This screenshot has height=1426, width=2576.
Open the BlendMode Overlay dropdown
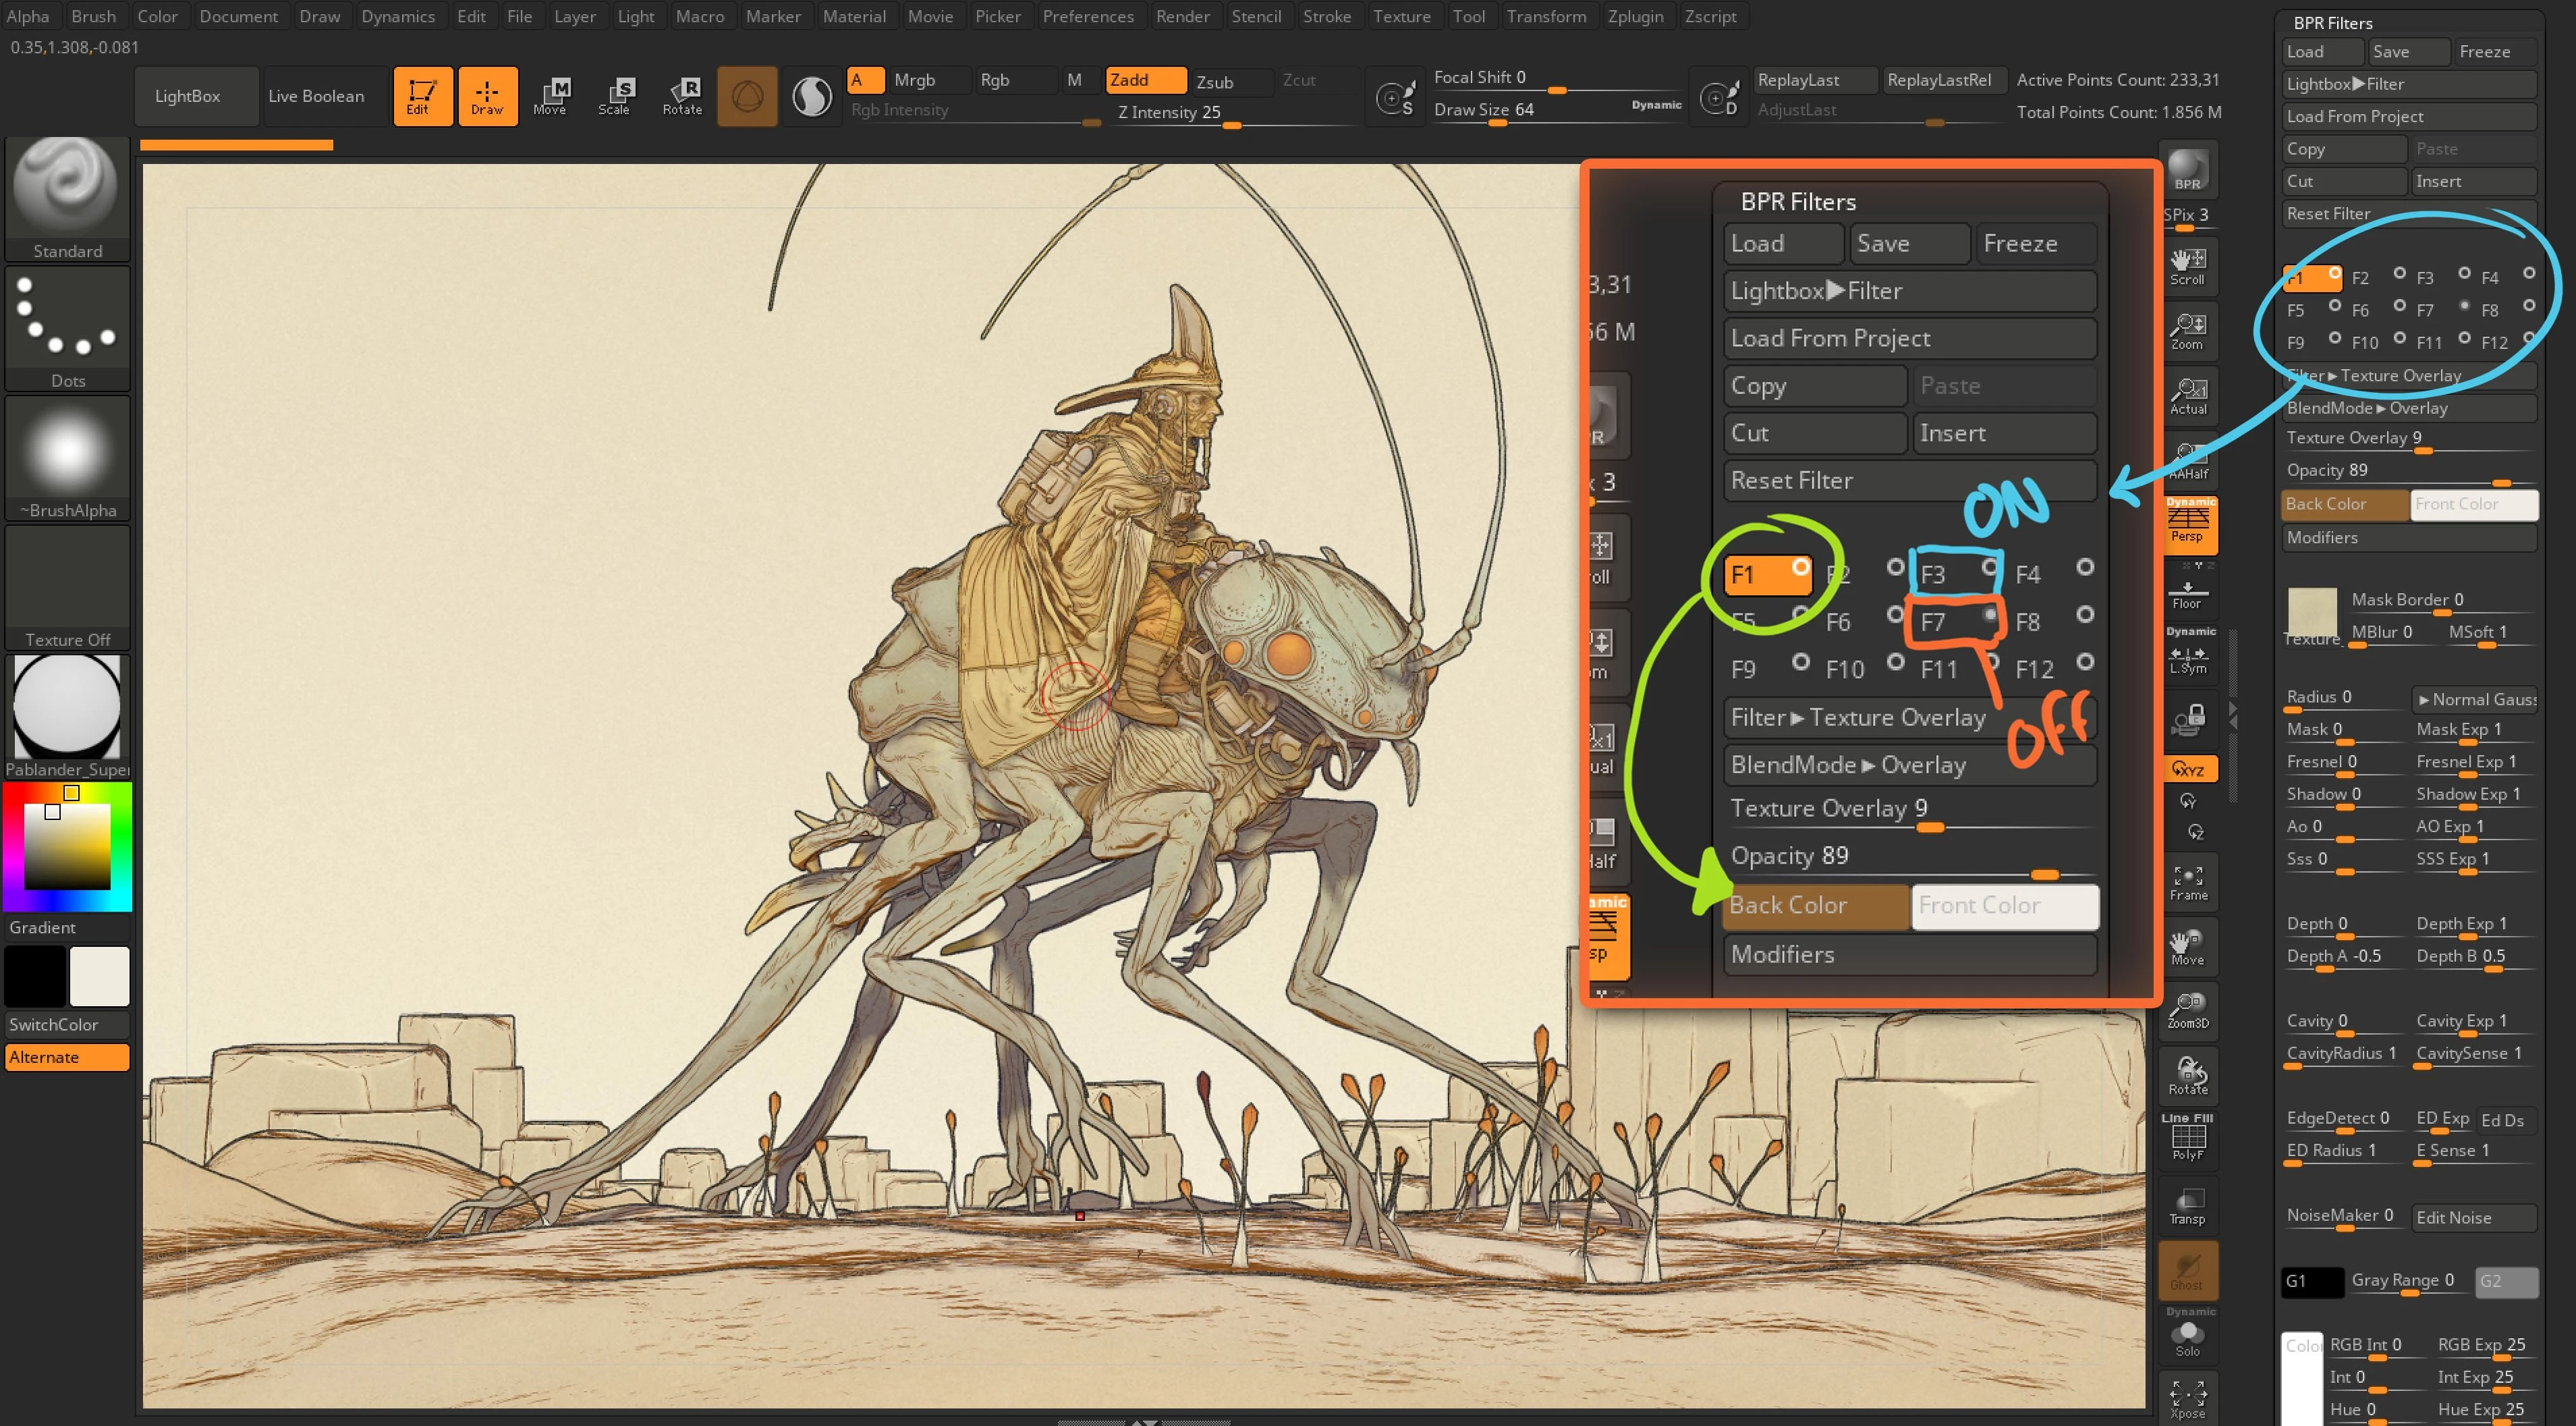[x=2409, y=408]
